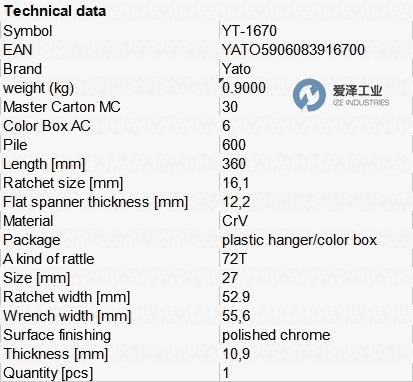Click the Color Box AC value 6
Viewport: 413px width, 382px height.
pos(226,126)
